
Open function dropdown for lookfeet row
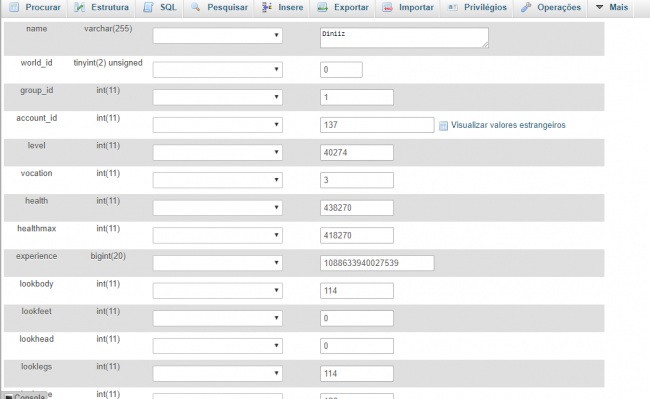click(x=218, y=318)
